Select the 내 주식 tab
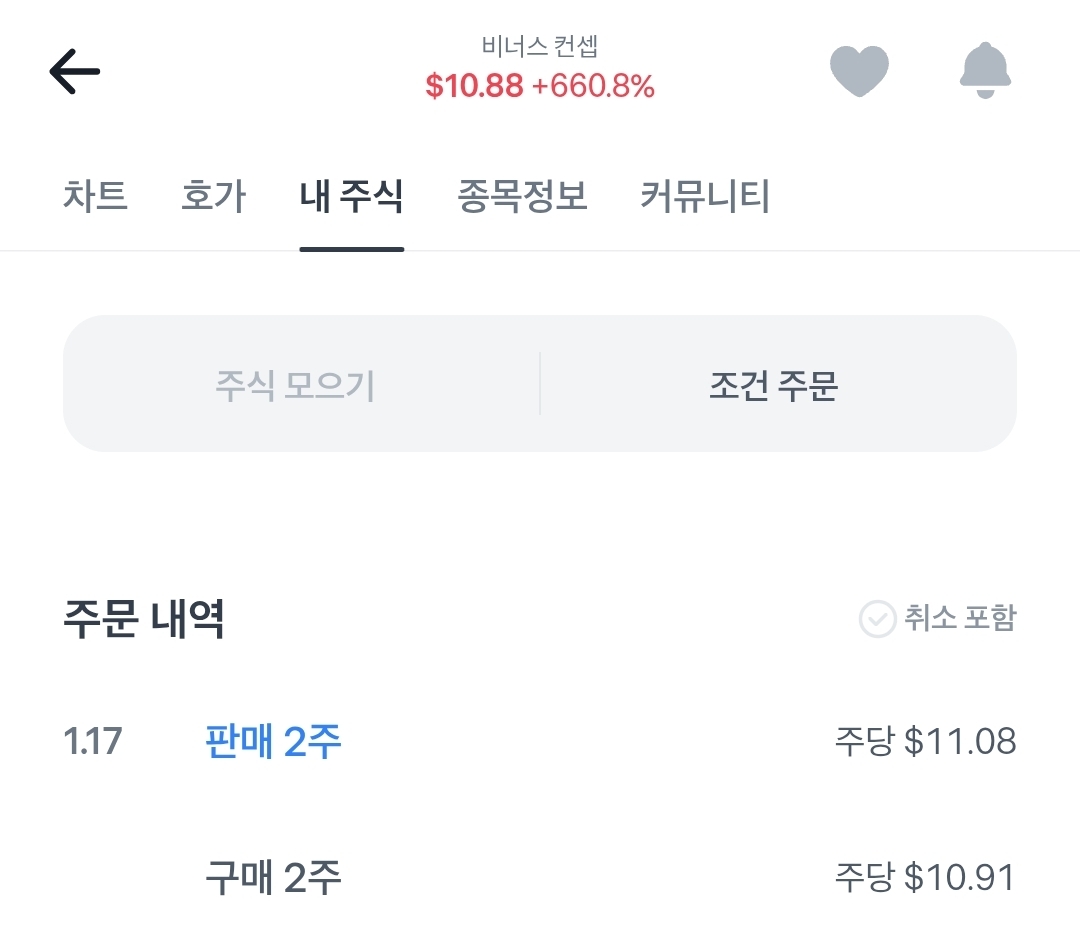 [351, 196]
